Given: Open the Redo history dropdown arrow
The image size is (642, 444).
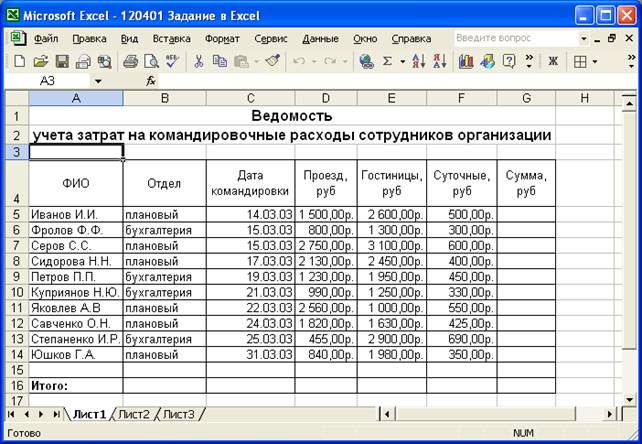Looking at the screenshot, I should (x=345, y=62).
